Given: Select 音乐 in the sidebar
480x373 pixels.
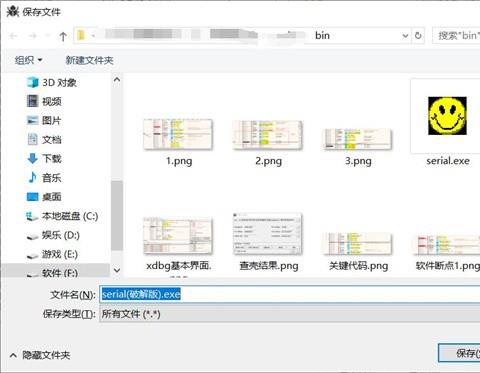Looking at the screenshot, I should point(44,178).
